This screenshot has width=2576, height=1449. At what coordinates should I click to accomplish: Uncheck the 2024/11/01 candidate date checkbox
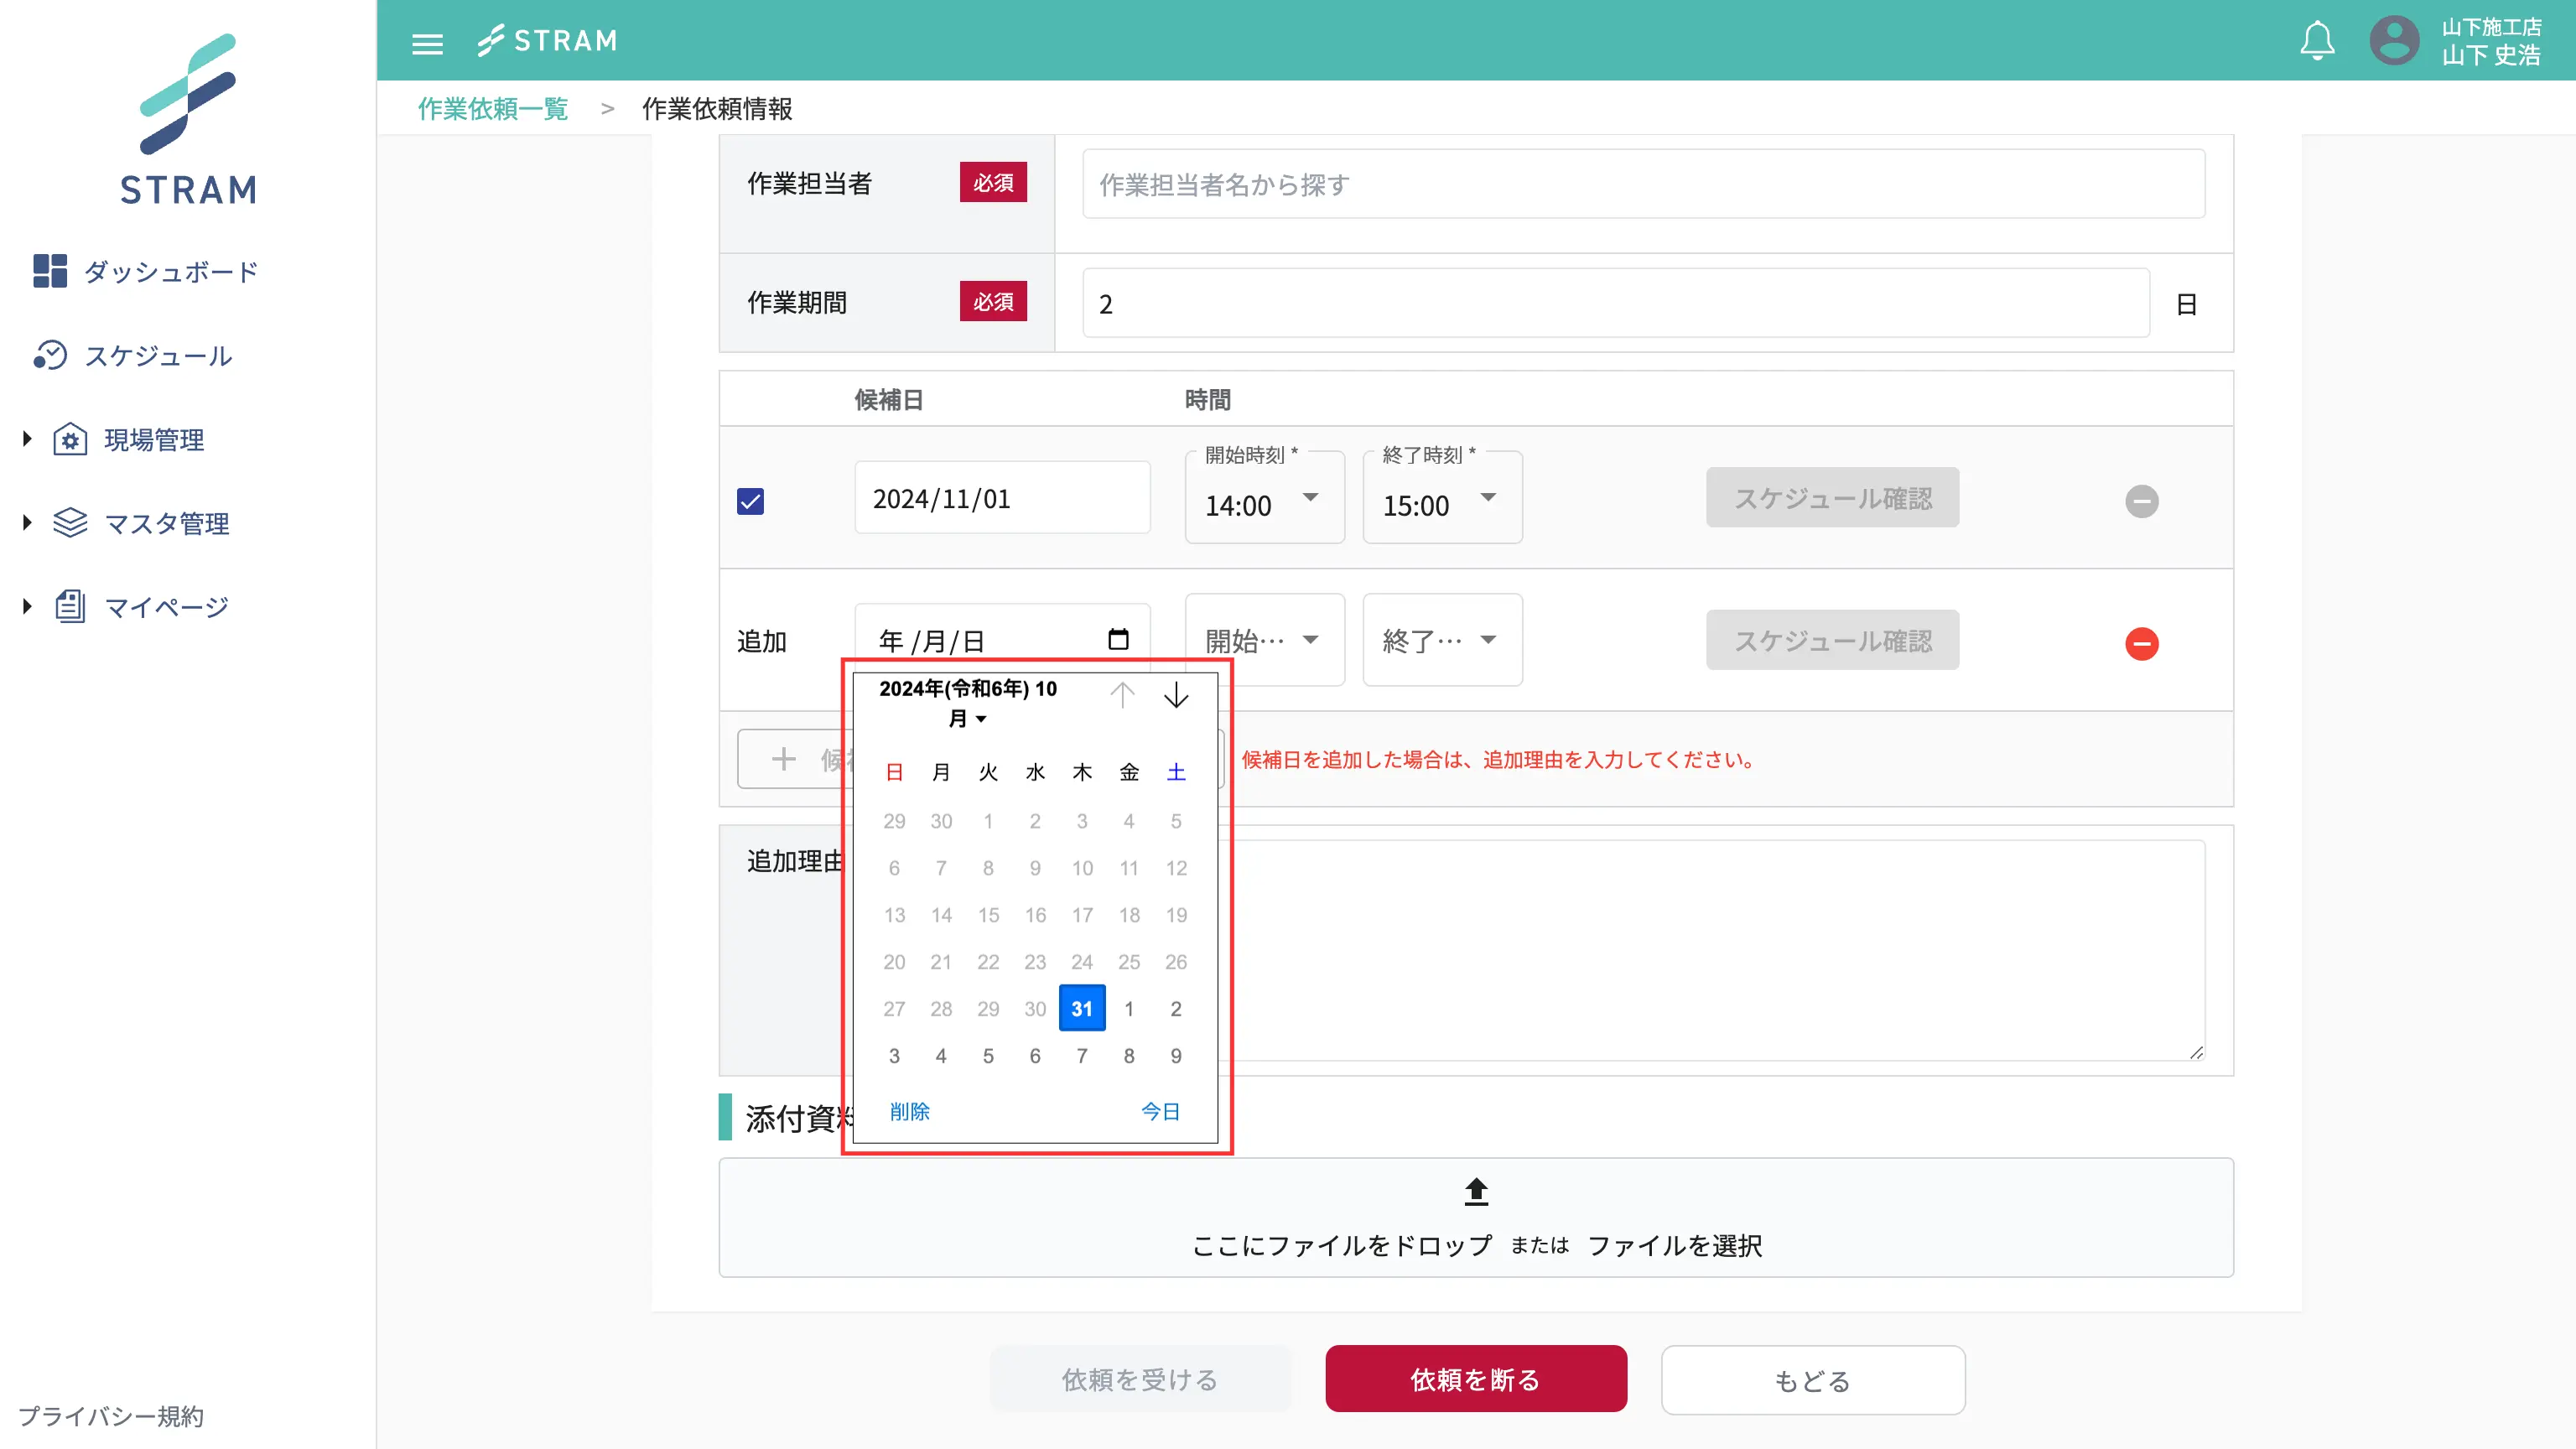[750, 501]
